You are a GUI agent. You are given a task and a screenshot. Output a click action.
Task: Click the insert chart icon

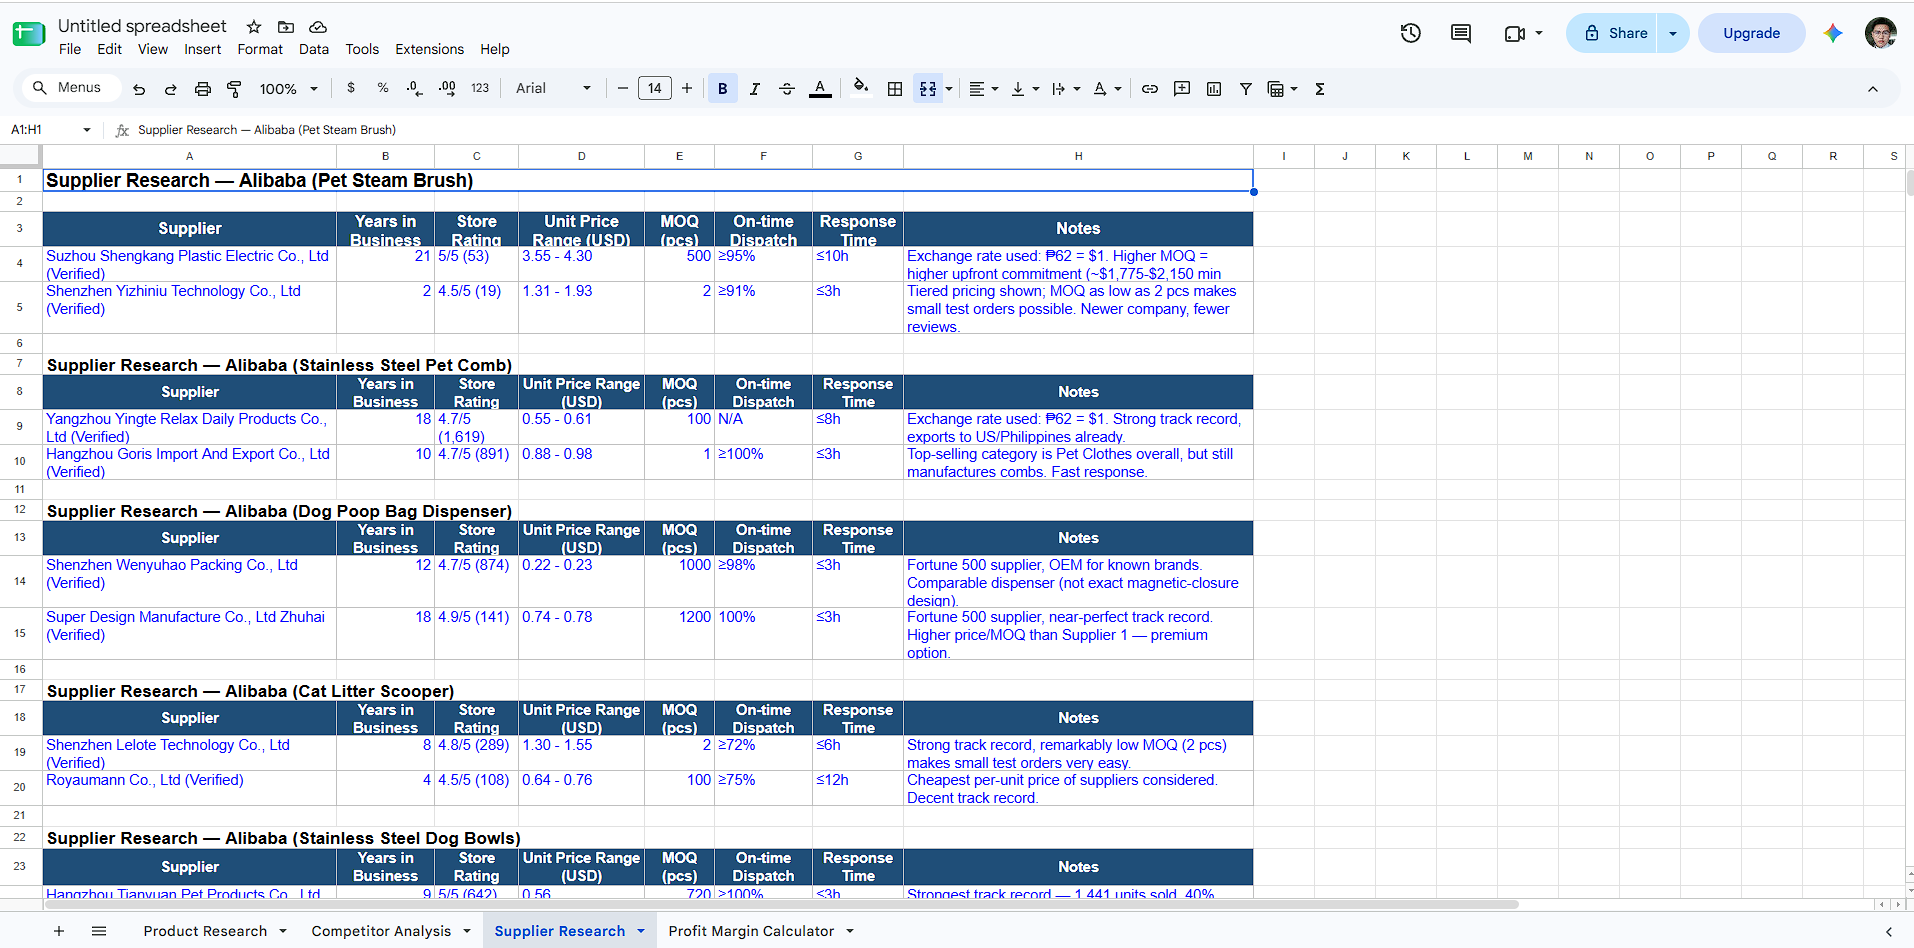pyautogui.click(x=1214, y=89)
